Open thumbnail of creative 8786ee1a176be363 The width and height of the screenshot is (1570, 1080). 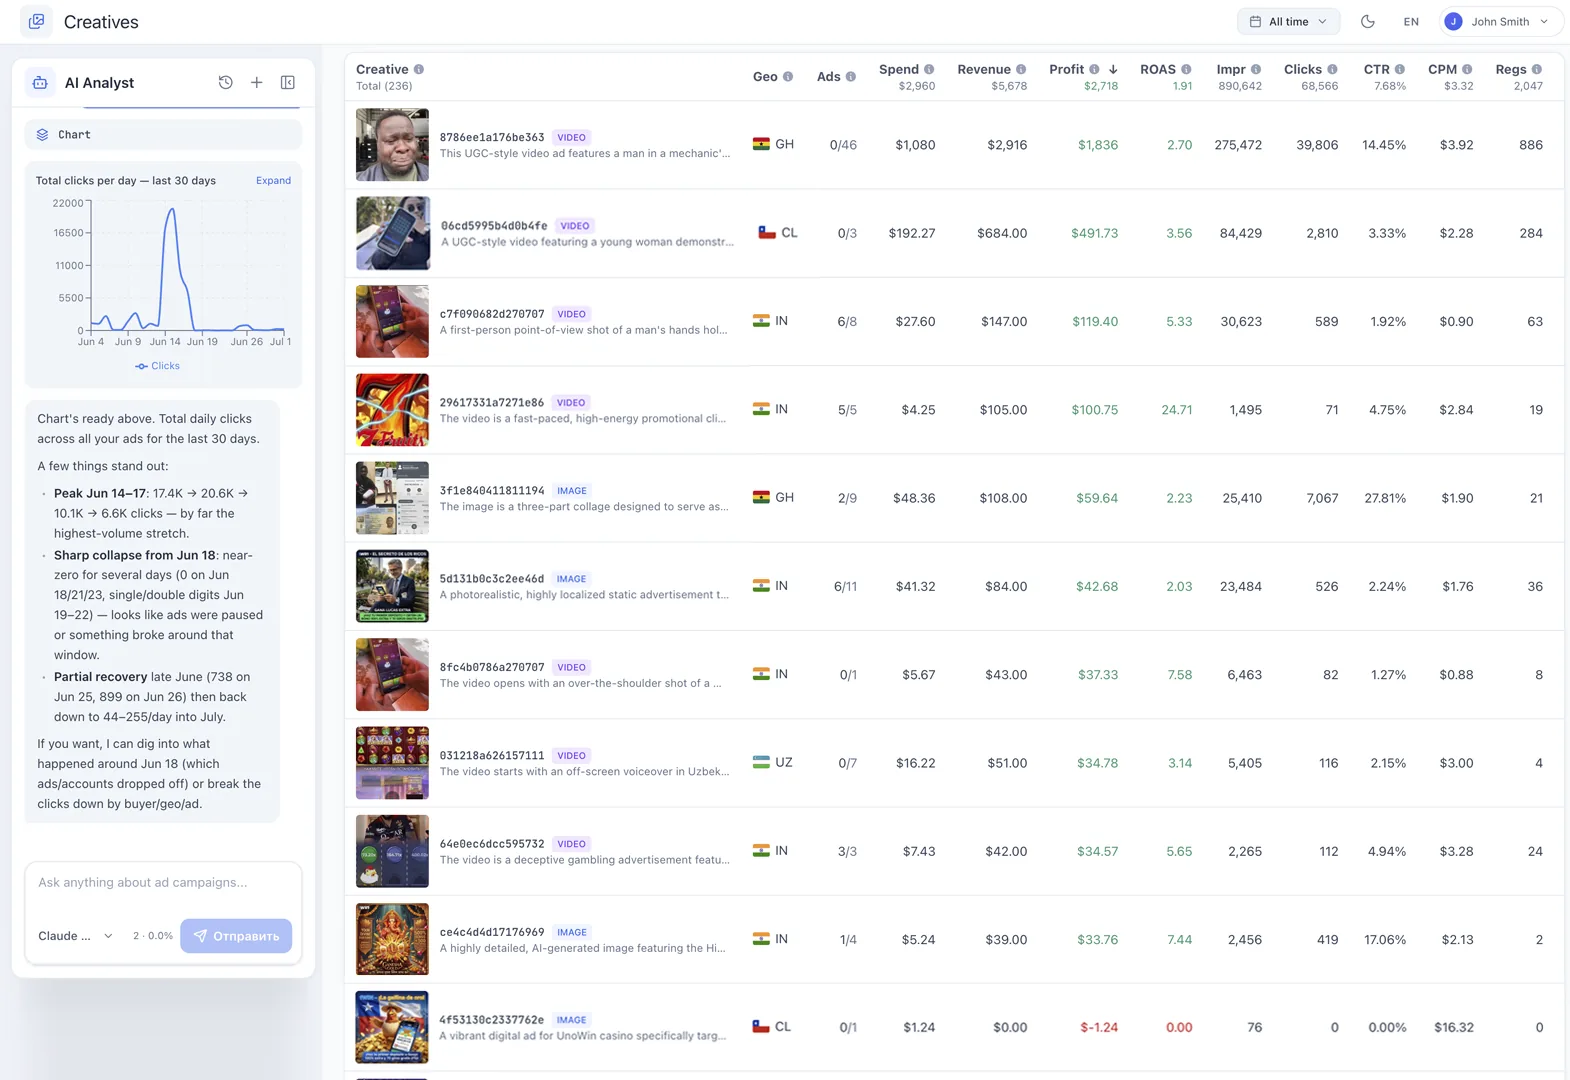click(x=392, y=145)
